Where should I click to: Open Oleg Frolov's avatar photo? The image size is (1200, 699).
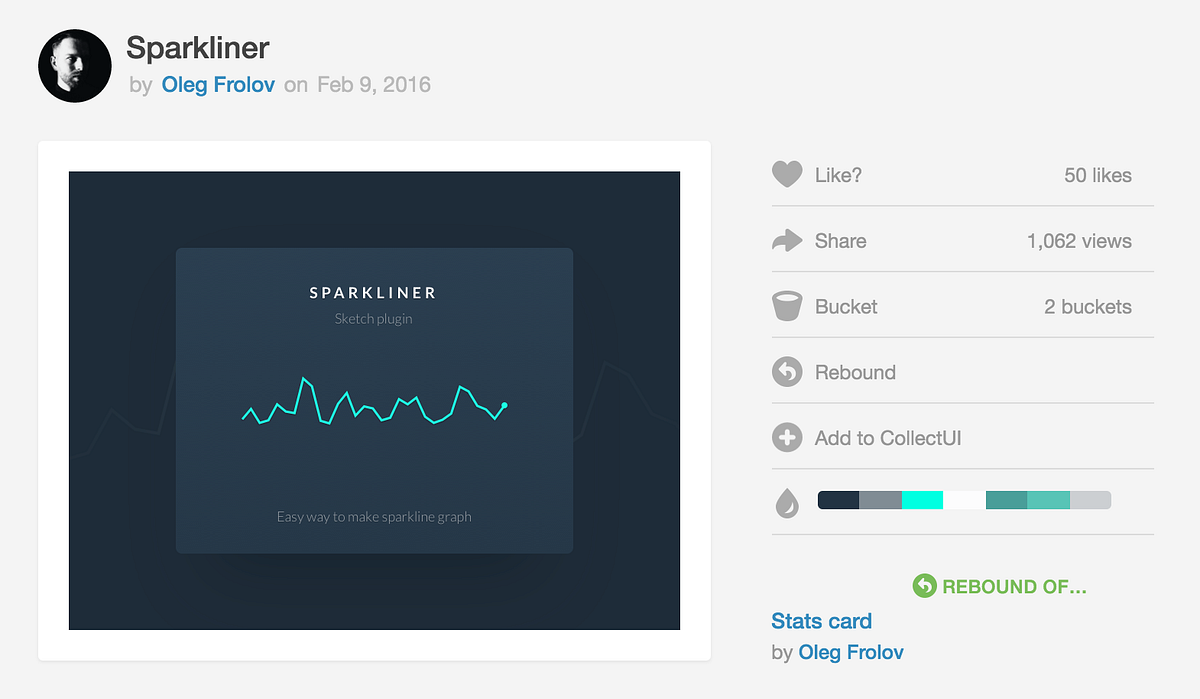[74, 65]
